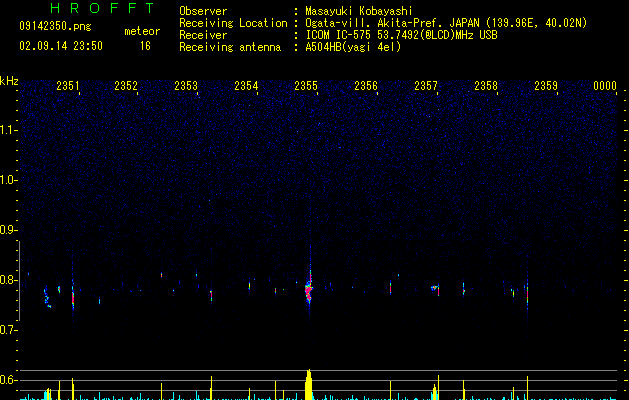Click the 0.9 kHz axis label
The image size is (629, 400).
coord(9,230)
